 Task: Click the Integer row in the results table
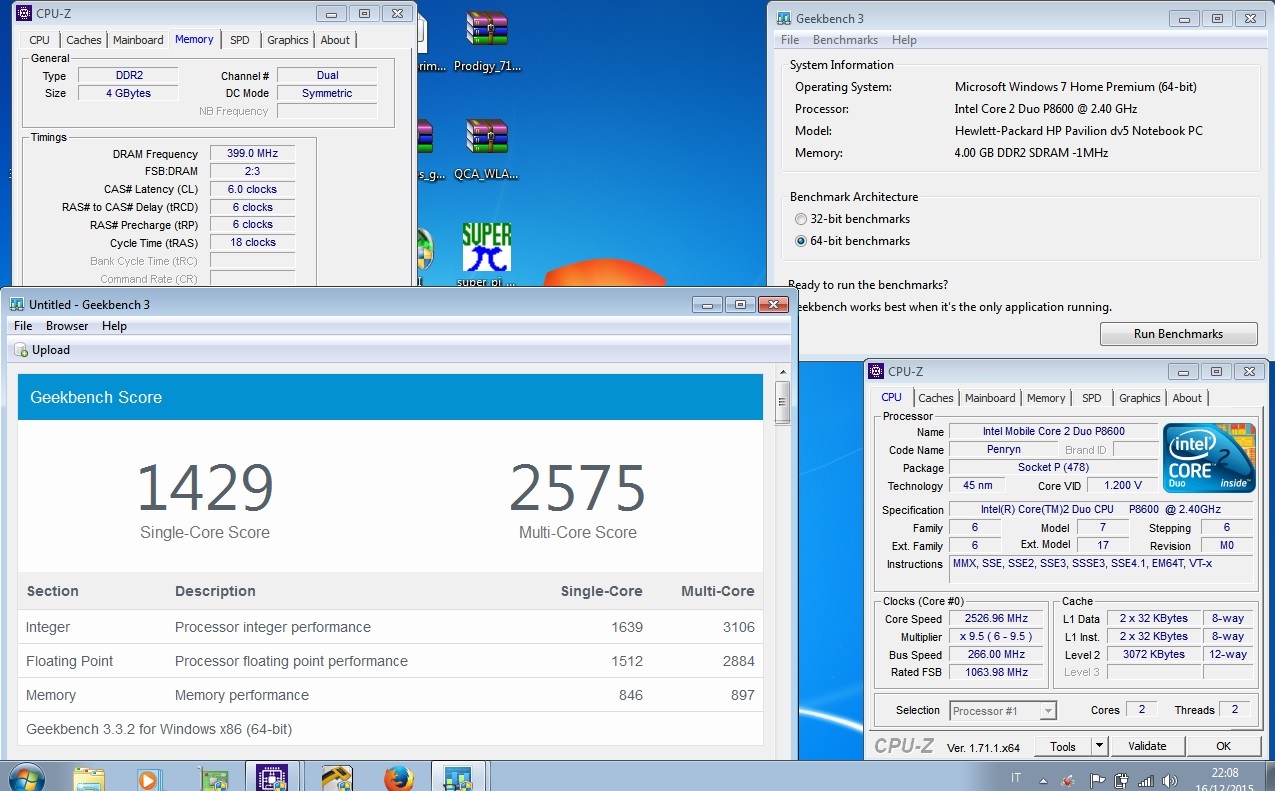tap(390, 627)
